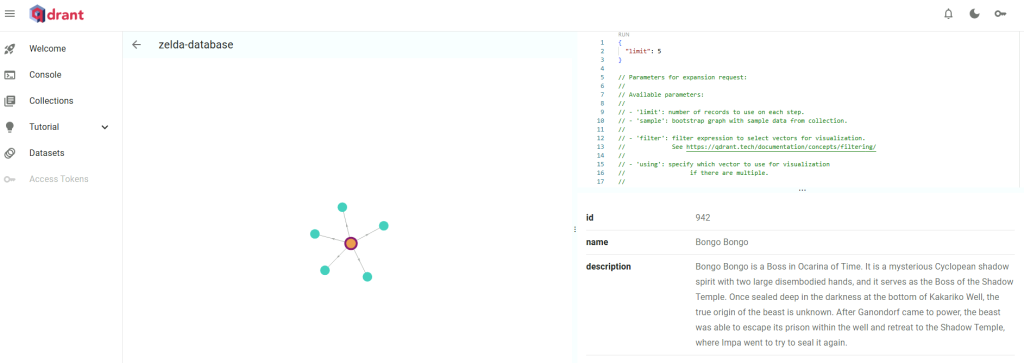Open the notifications bell

pos(948,14)
